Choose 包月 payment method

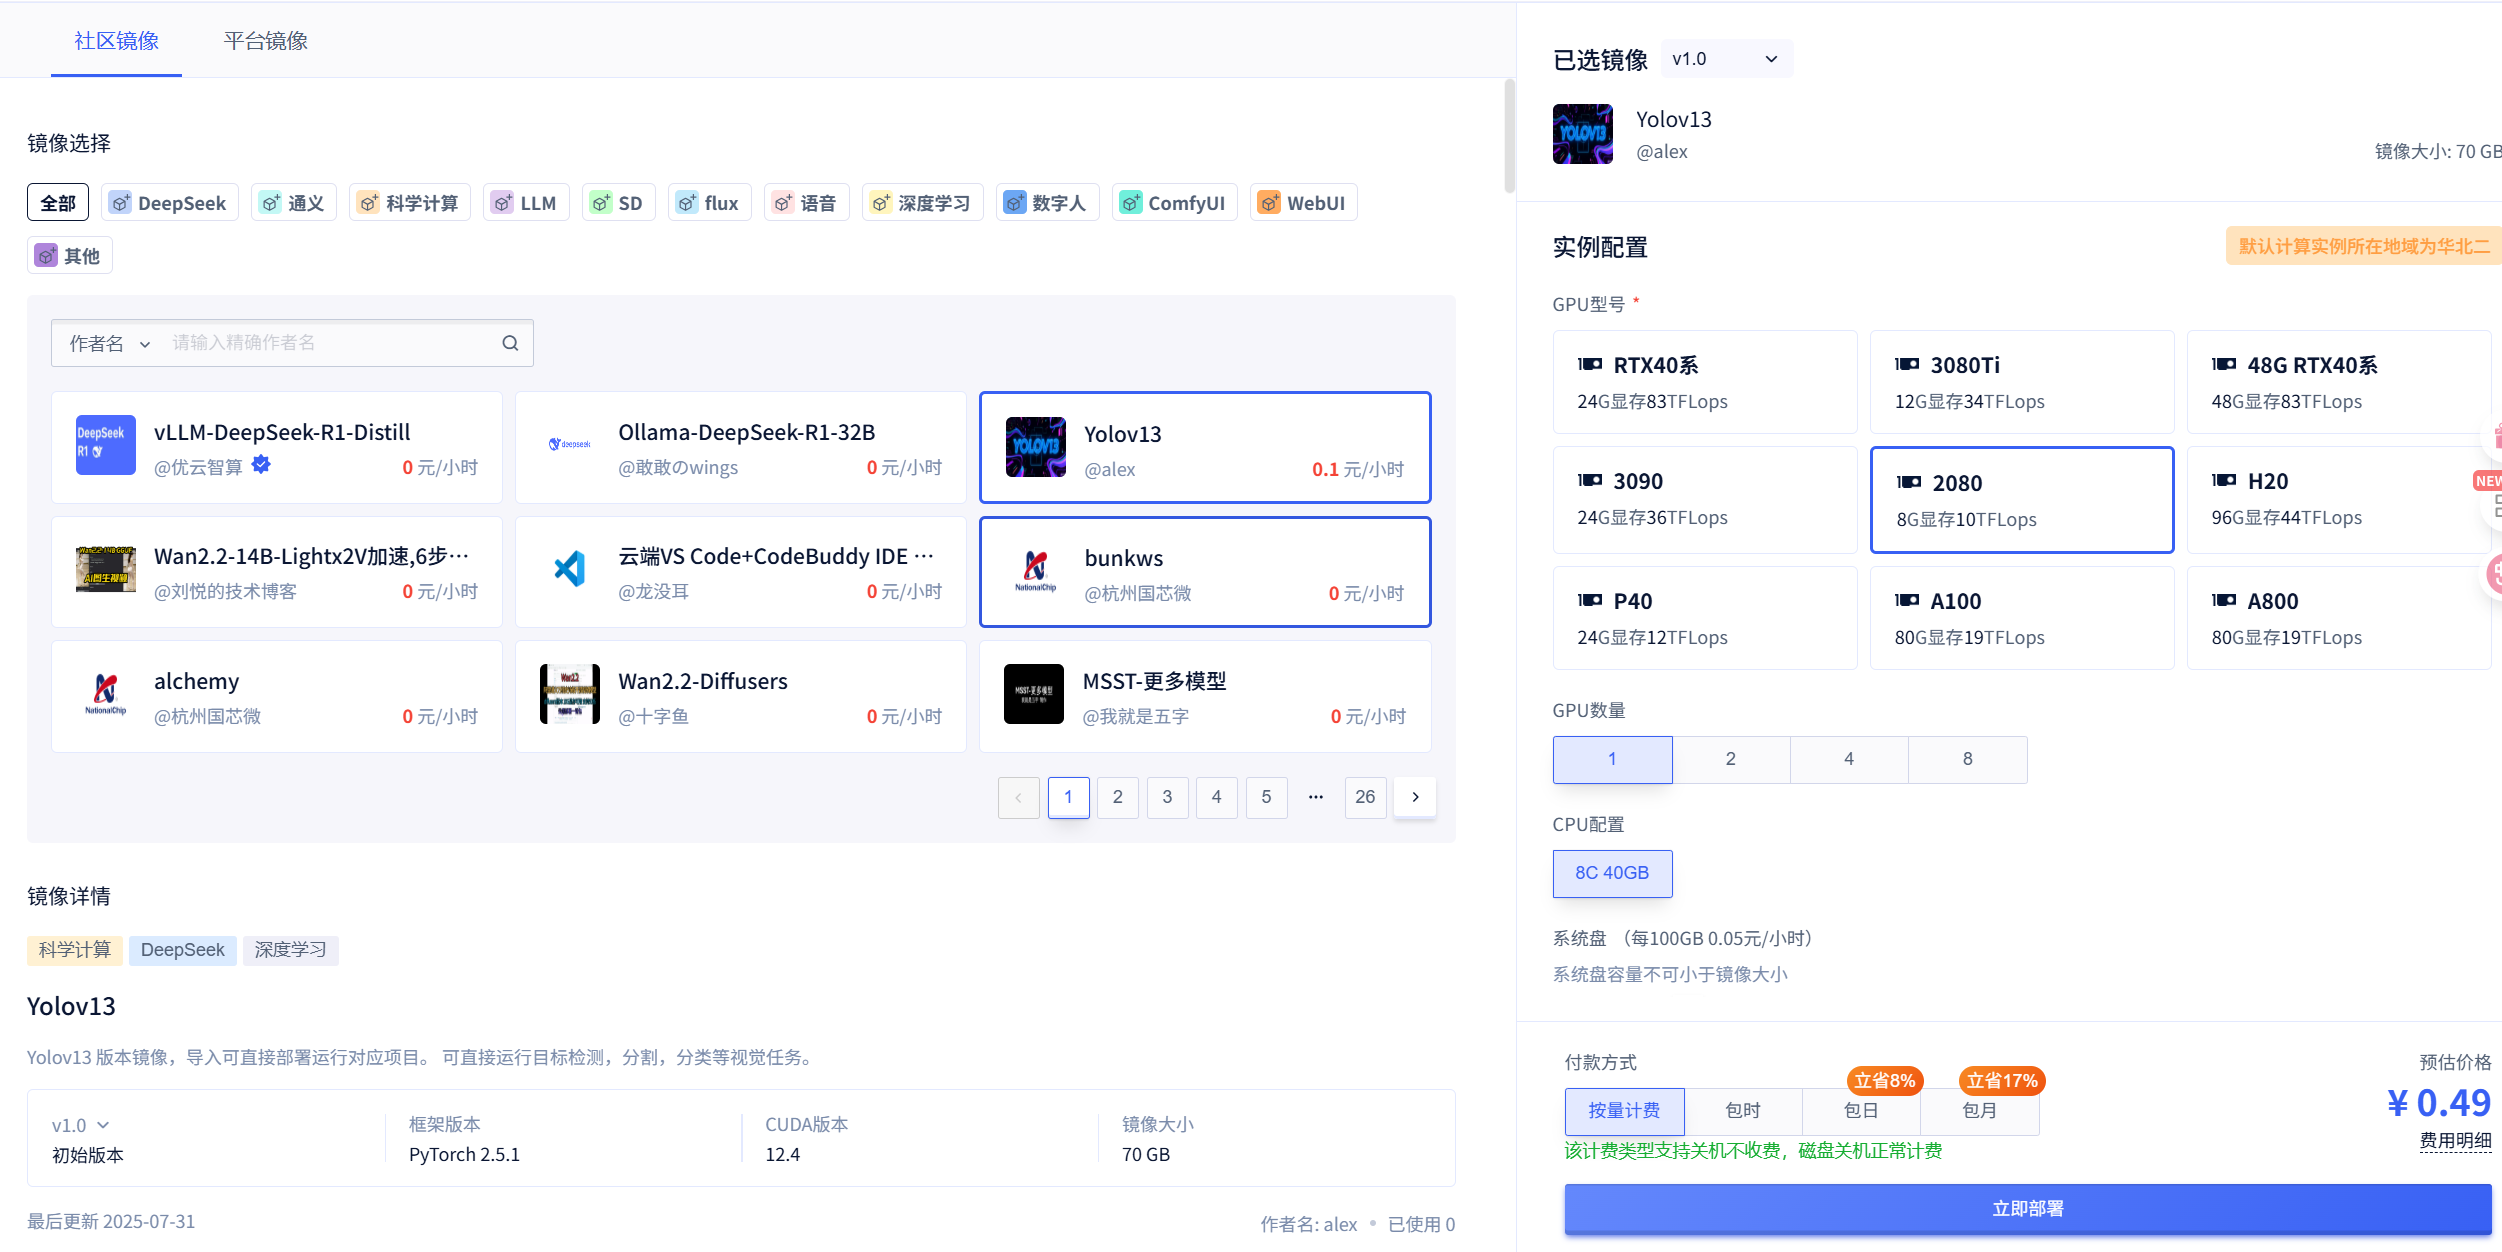pos(1980,1111)
